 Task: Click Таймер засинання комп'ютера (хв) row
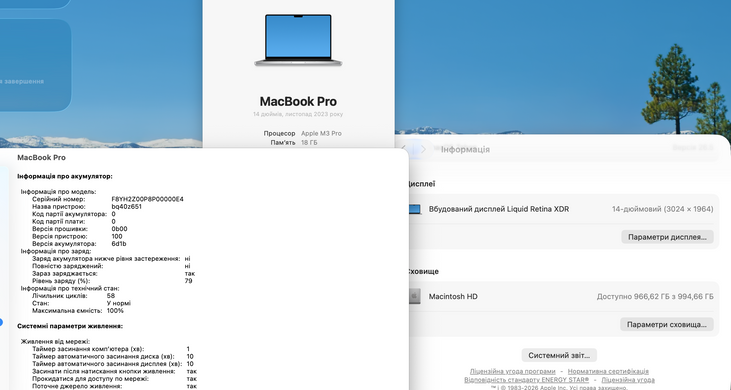click(x=111, y=349)
